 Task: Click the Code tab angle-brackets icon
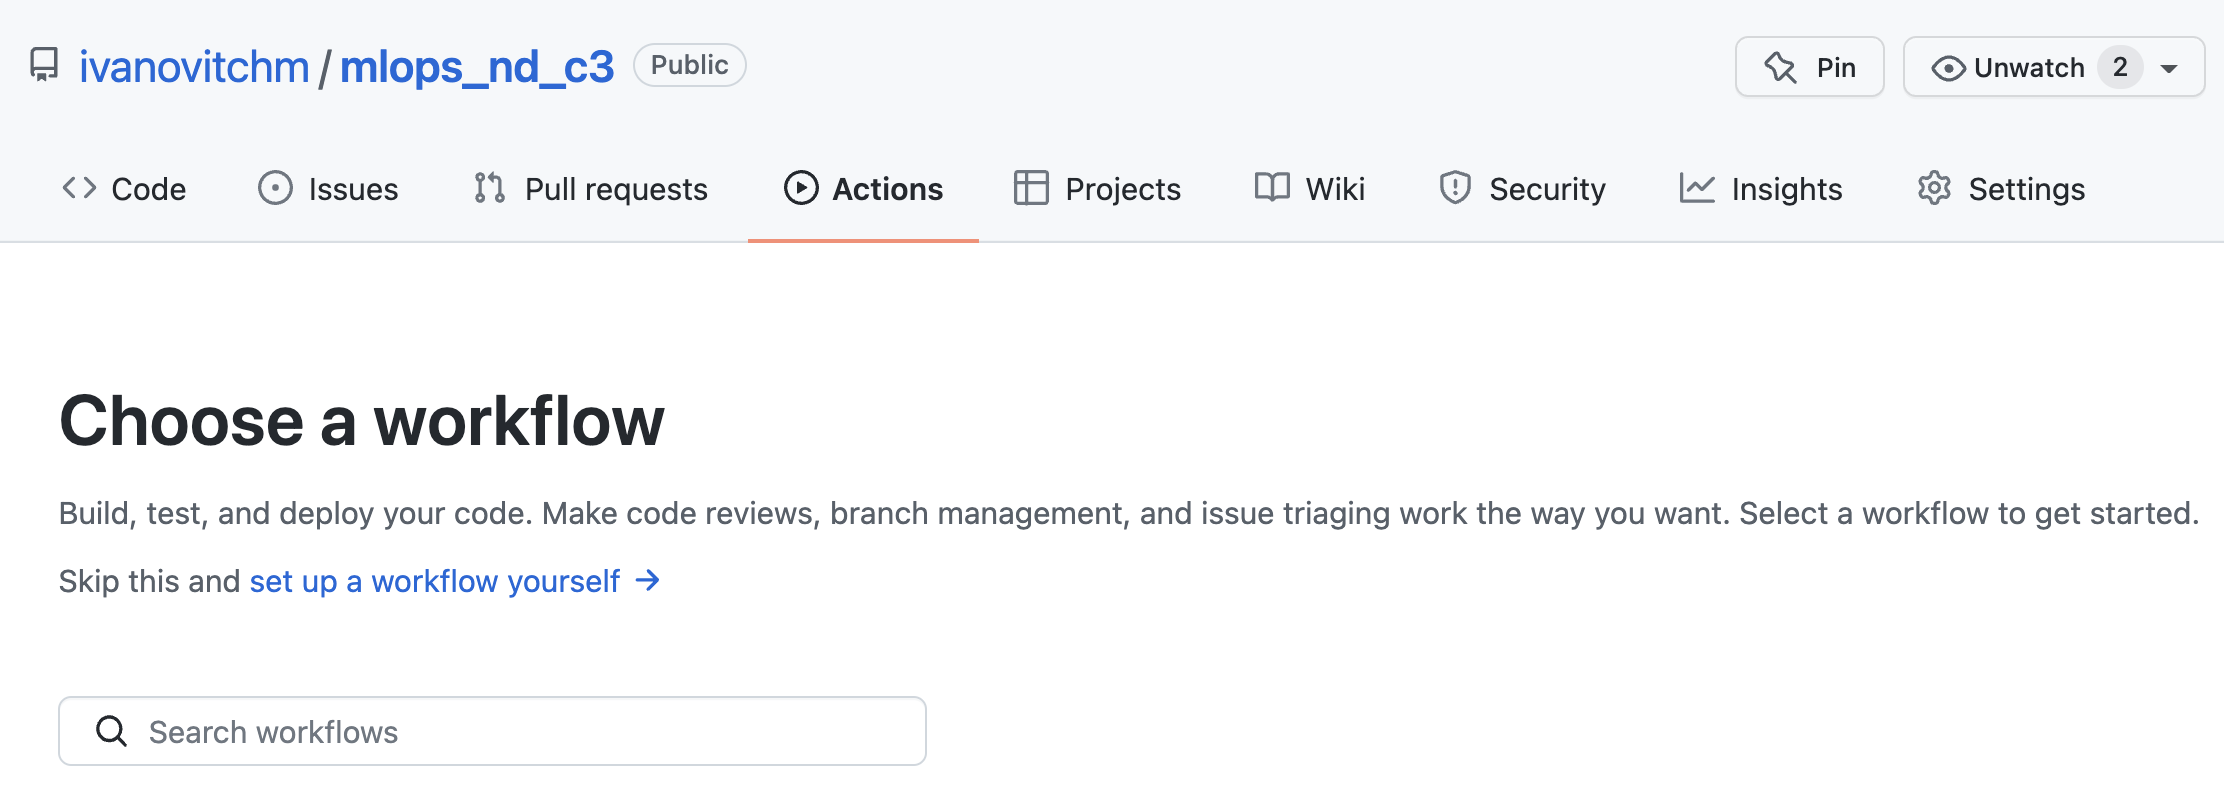(79, 188)
